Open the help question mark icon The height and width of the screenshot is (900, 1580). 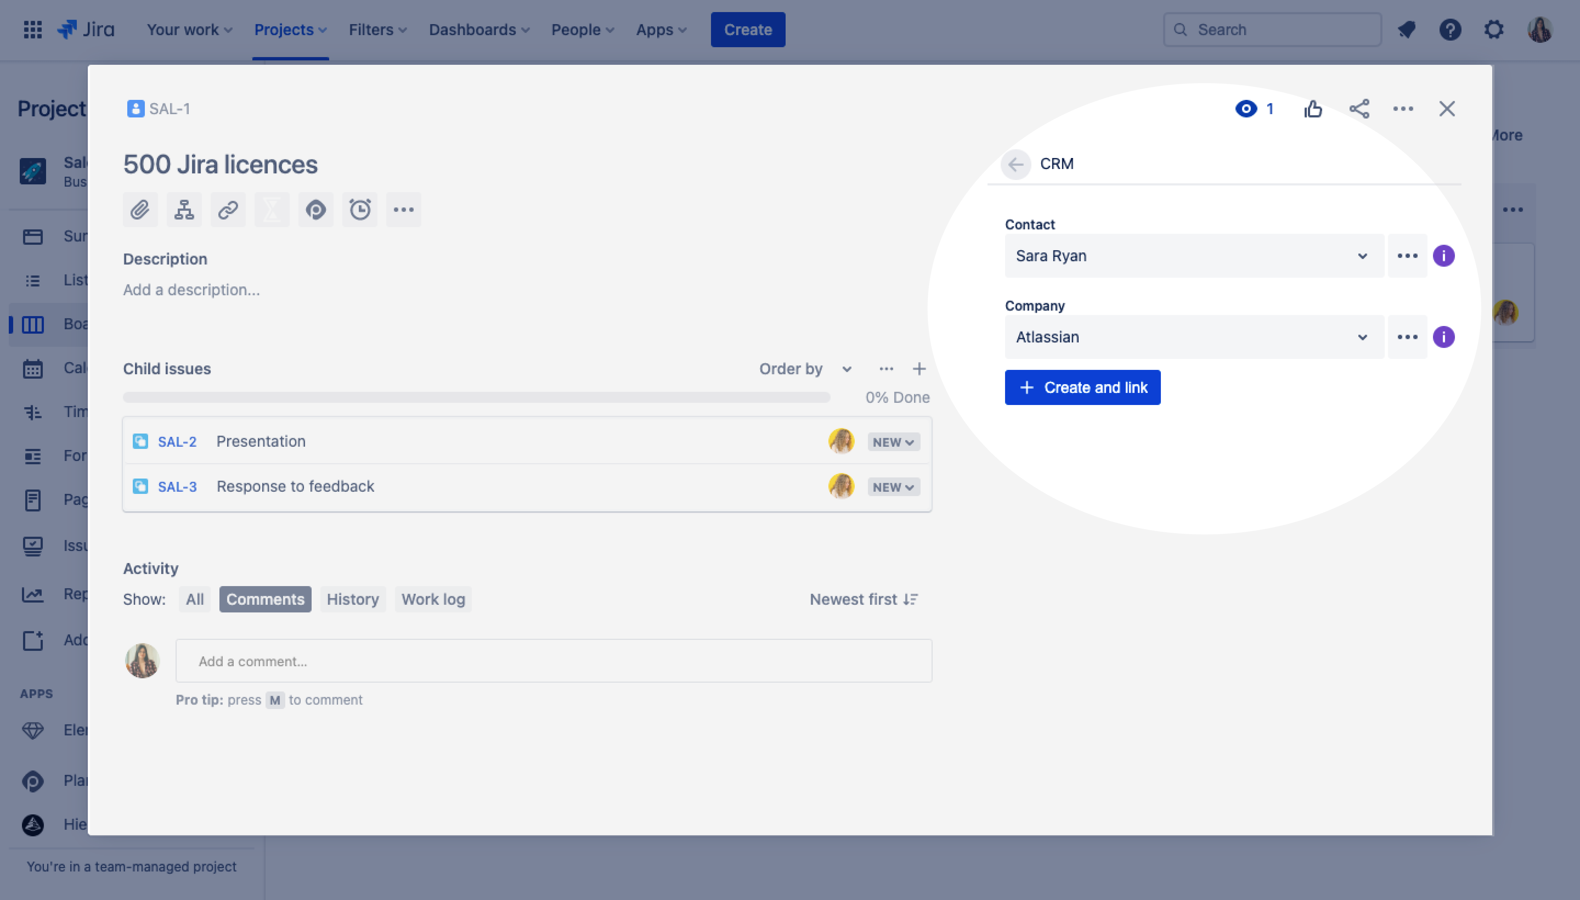1450,30
